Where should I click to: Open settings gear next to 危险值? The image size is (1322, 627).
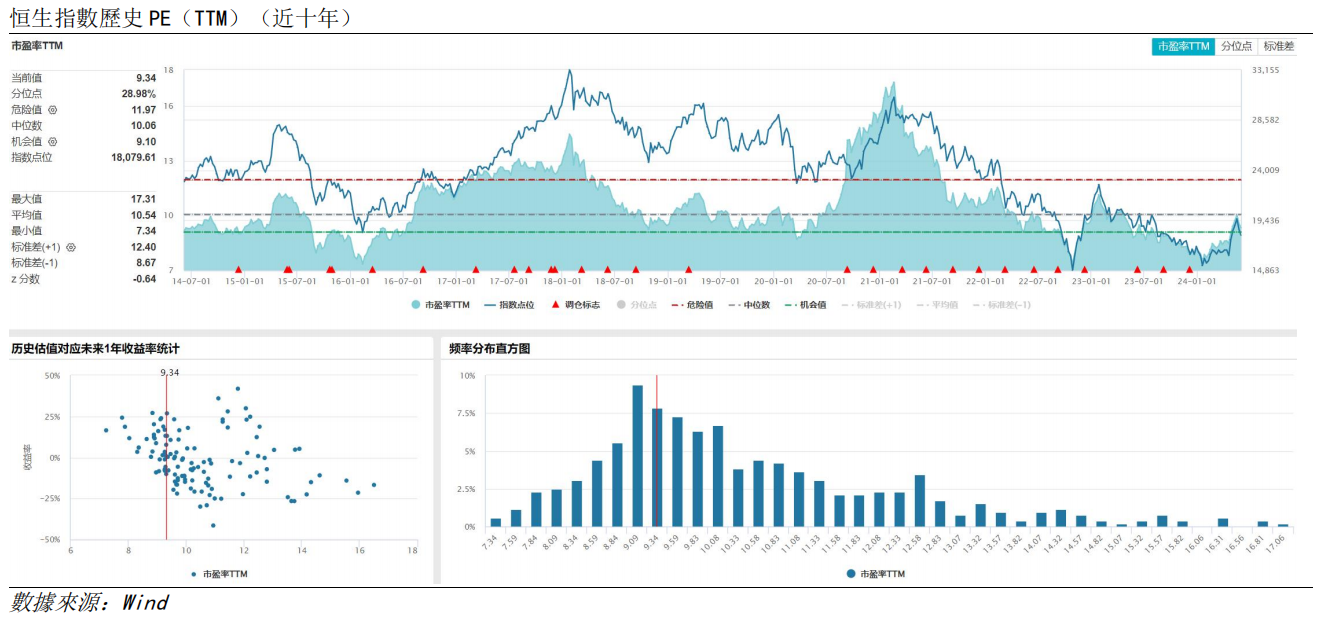(53, 110)
